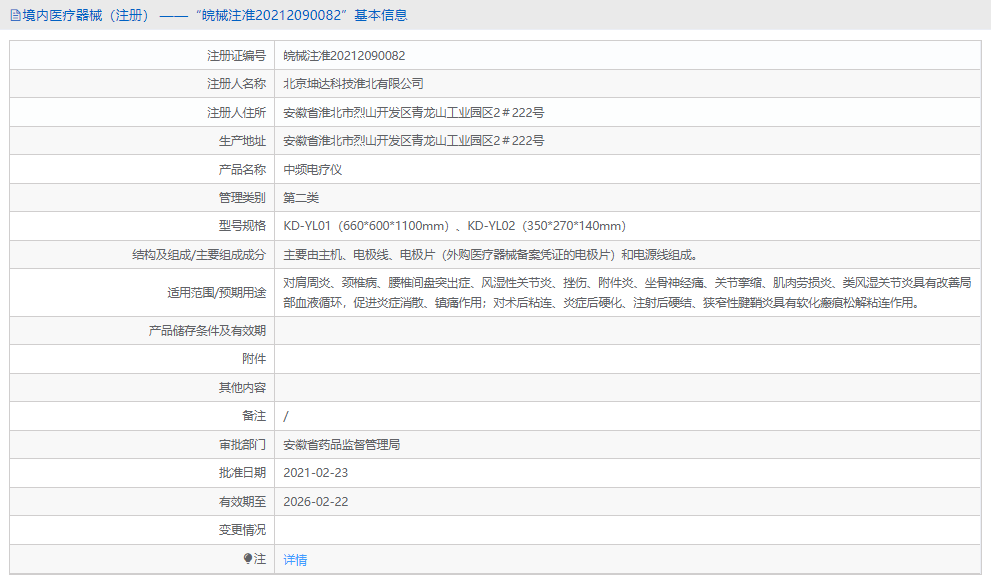Click the 生产地址 label

pos(243,140)
